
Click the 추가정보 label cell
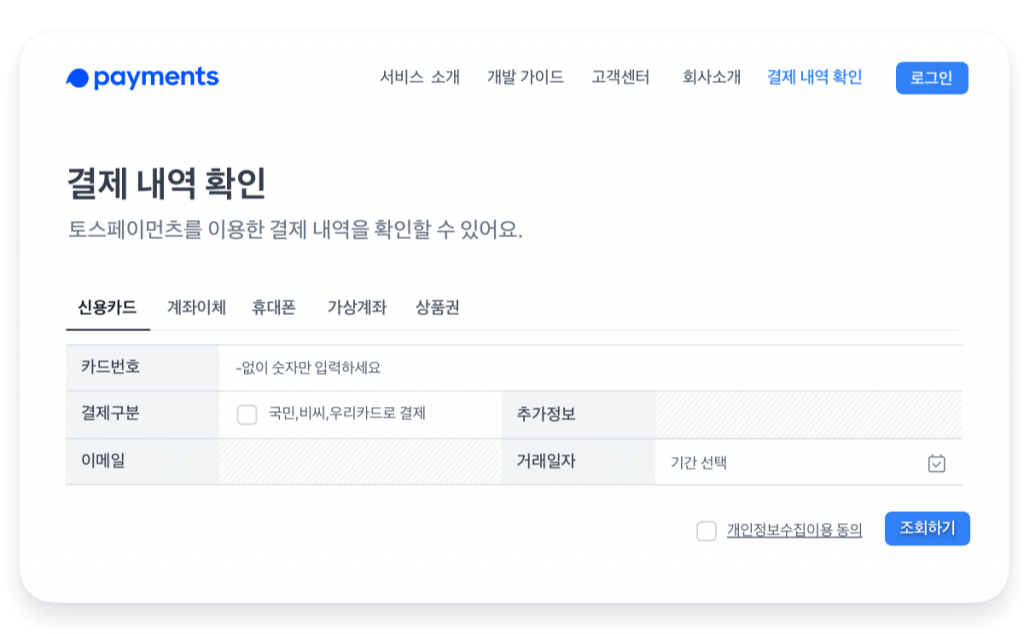point(578,415)
